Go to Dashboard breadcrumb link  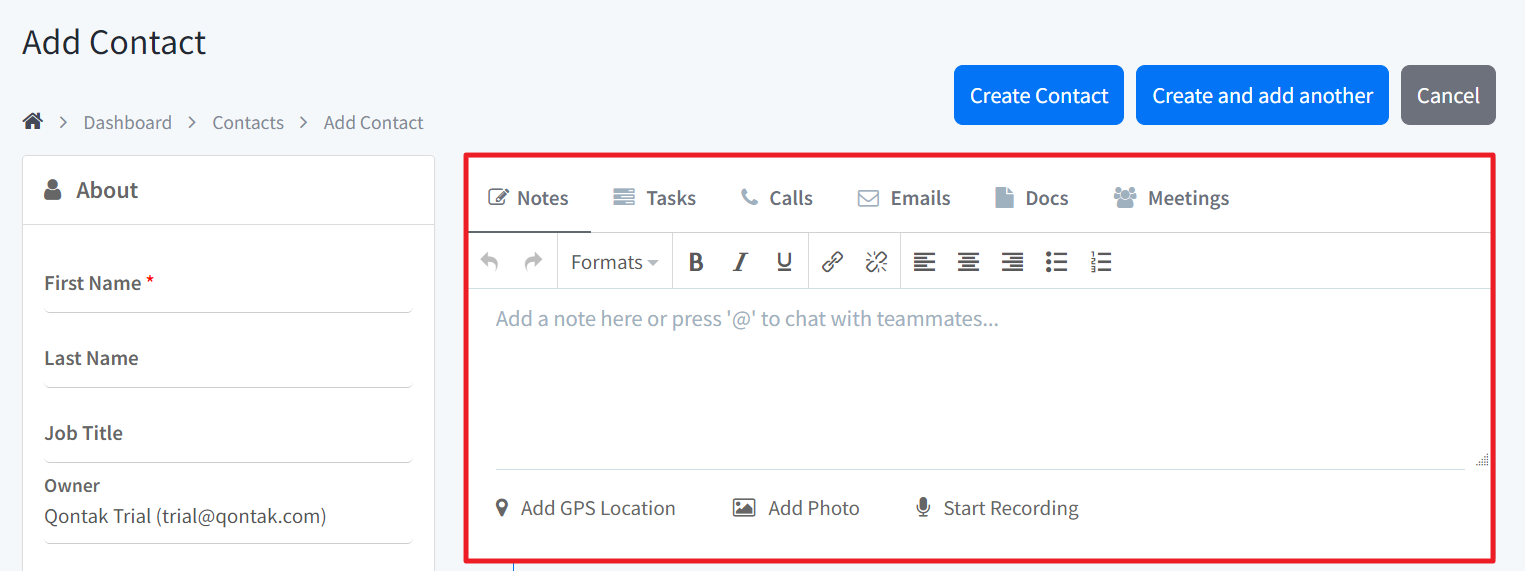pos(127,122)
